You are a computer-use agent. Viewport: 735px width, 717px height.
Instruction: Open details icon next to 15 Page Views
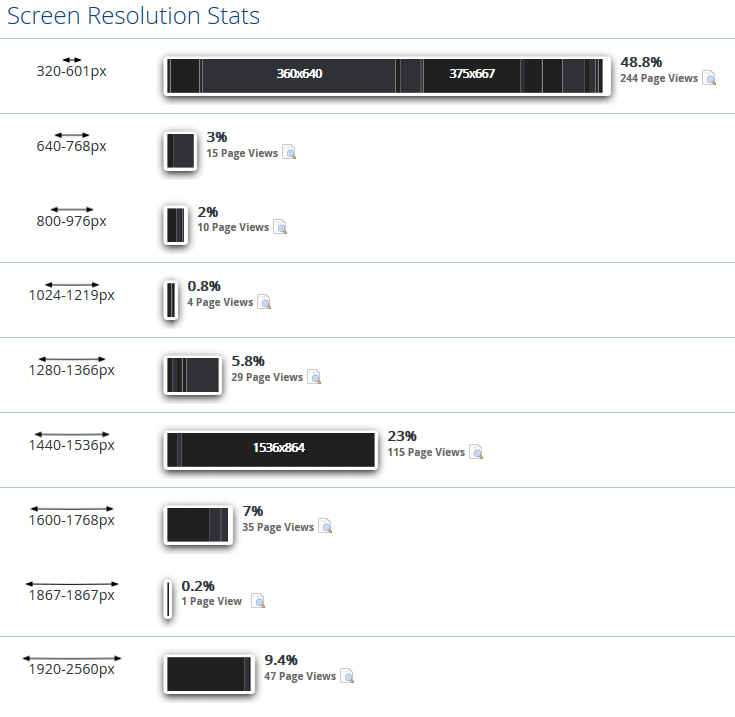click(289, 153)
